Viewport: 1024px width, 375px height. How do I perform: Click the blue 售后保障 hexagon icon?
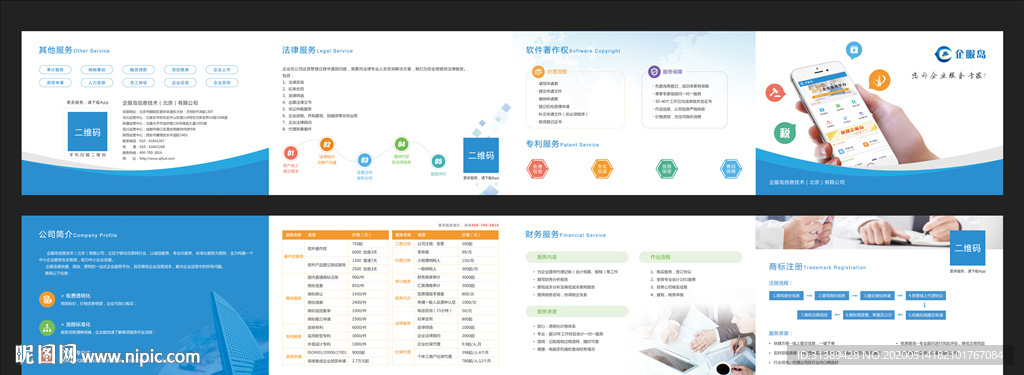tap(731, 169)
